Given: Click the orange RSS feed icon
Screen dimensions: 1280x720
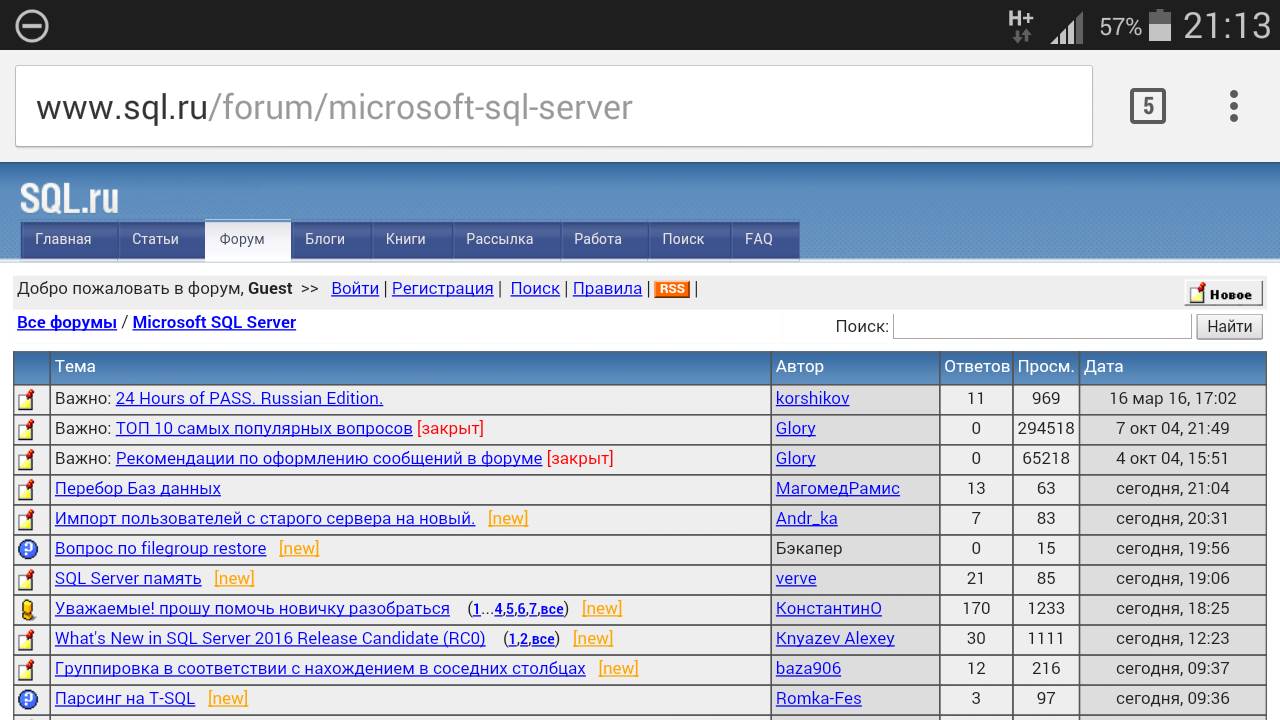Looking at the screenshot, I should [672, 289].
